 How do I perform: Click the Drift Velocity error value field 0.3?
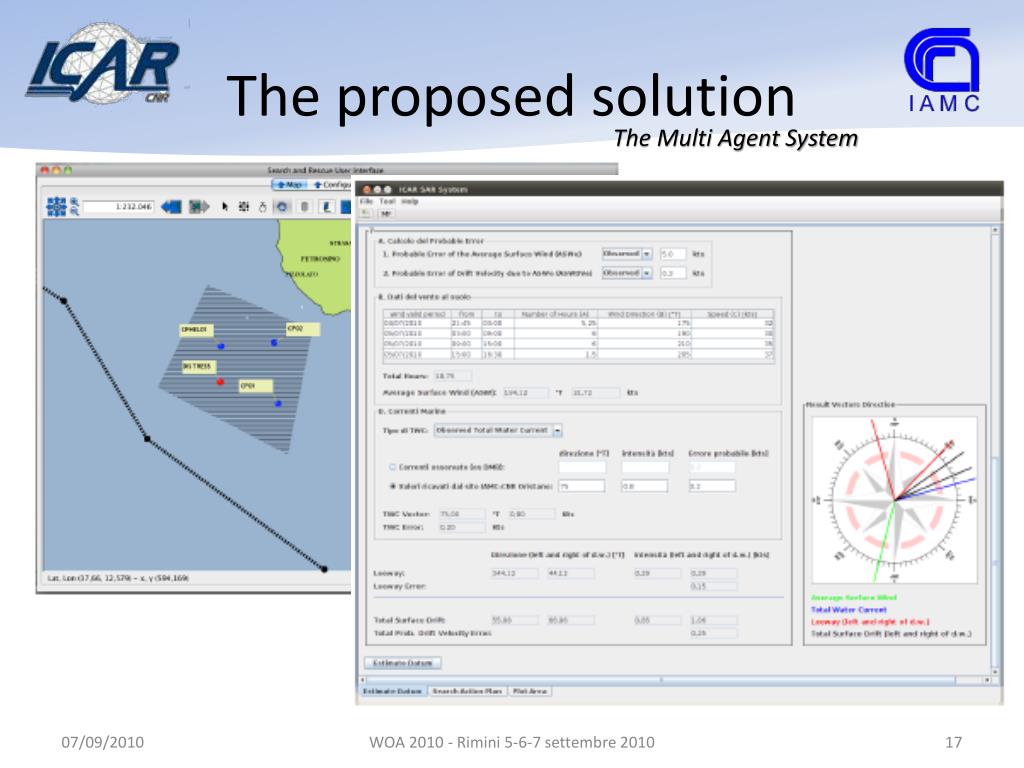(x=673, y=273)
